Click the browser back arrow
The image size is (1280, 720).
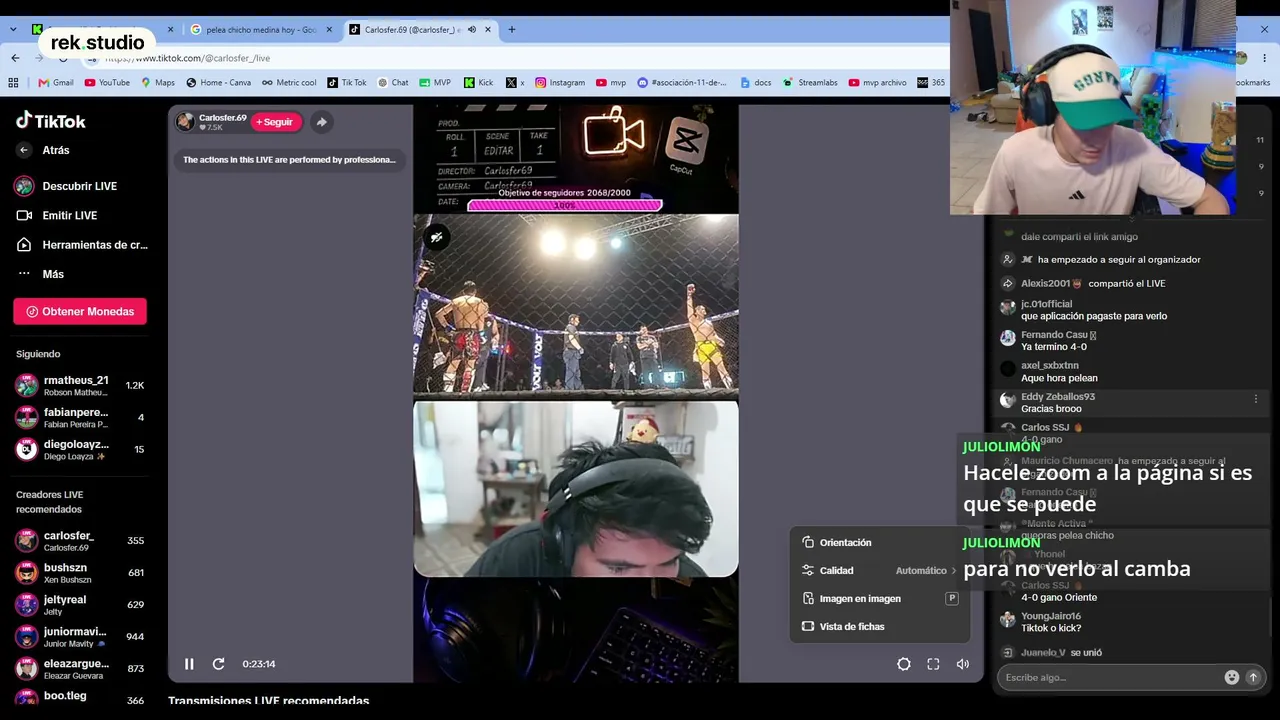pos(15,58)
